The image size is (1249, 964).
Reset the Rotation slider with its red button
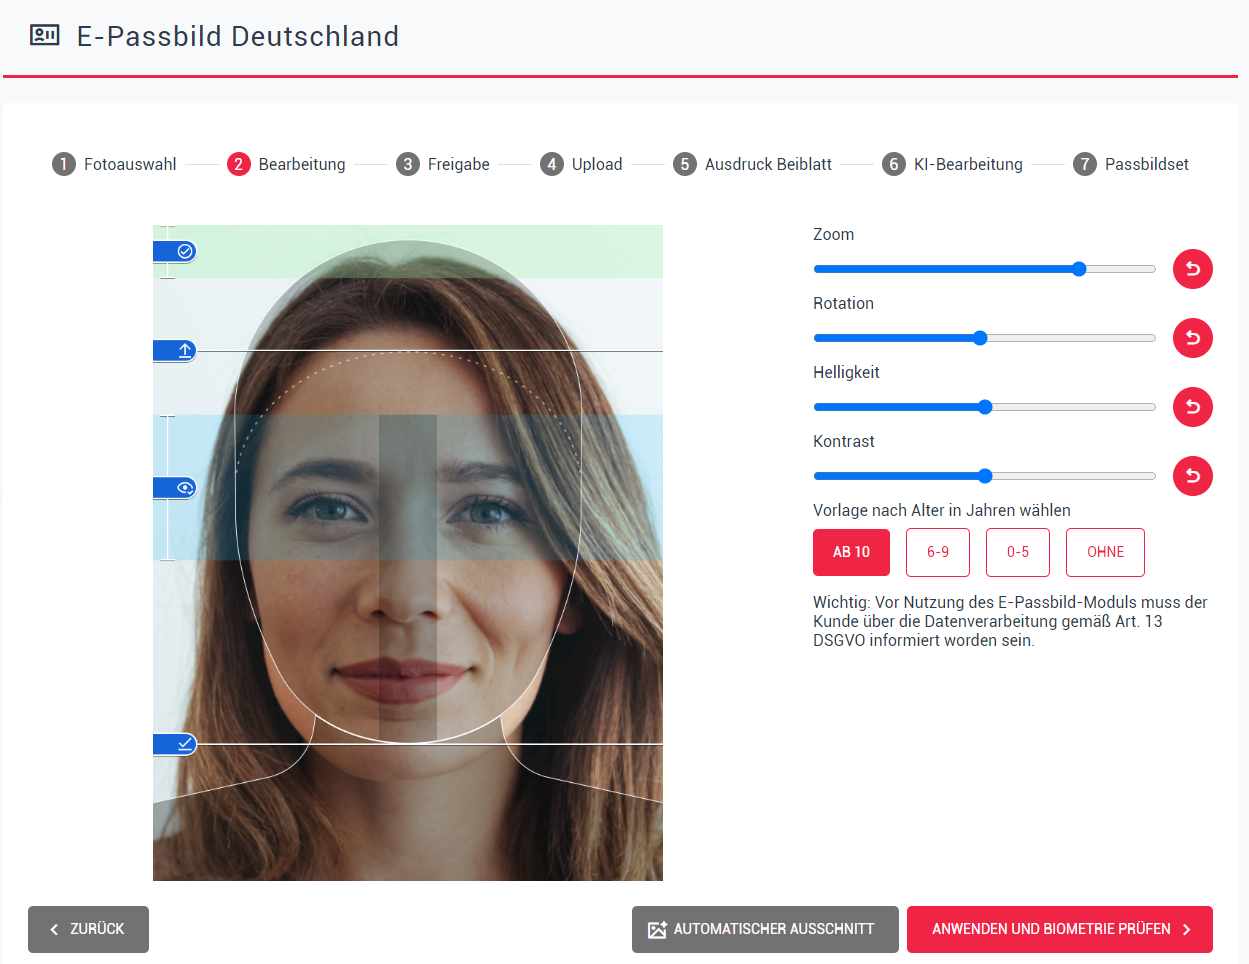pos(1193,338)
